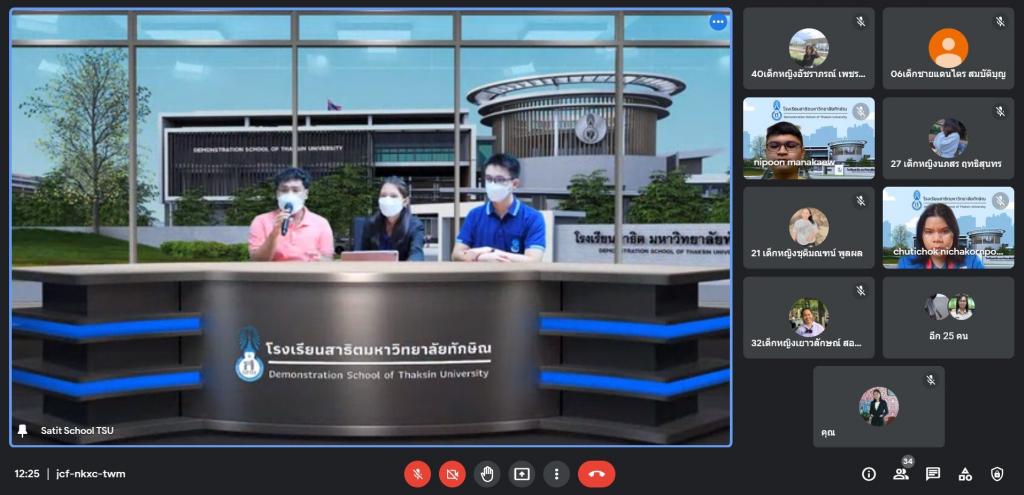Open the อีก 25 คน more participants tile
Image resolution: width=1024 pixels, height=495 pixels.
pyautogui.click(x=948, y=317)
